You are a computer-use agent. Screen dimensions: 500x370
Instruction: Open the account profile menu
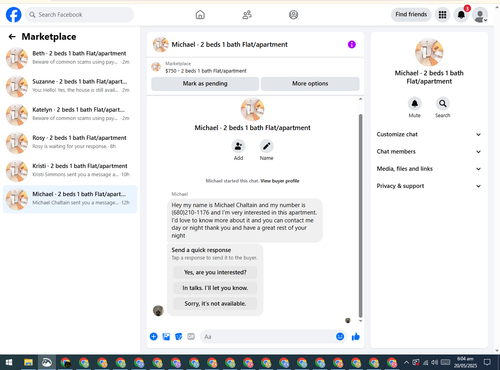(x=480, y=15)
